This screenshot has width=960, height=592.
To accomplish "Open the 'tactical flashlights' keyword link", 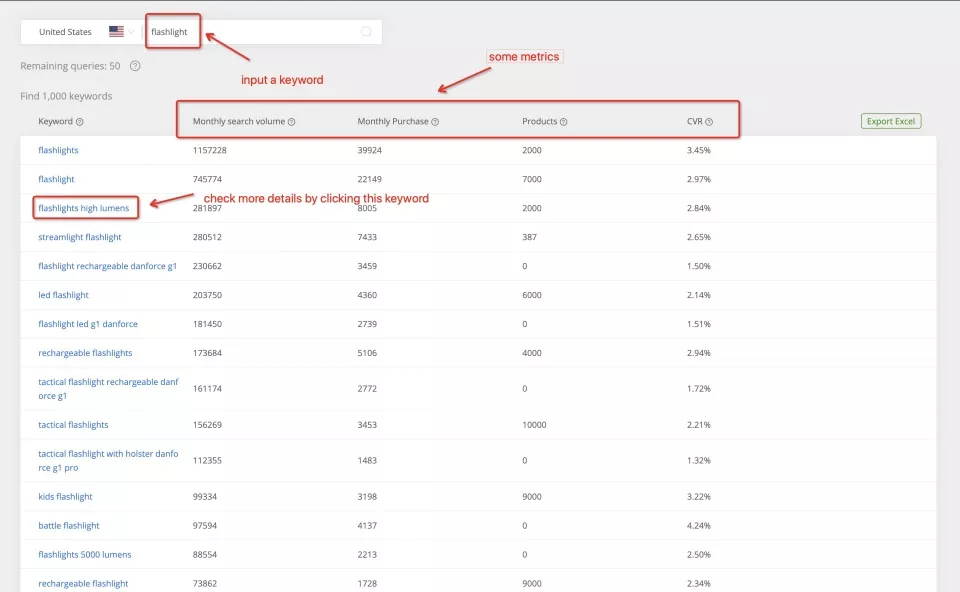I will 73,425.
